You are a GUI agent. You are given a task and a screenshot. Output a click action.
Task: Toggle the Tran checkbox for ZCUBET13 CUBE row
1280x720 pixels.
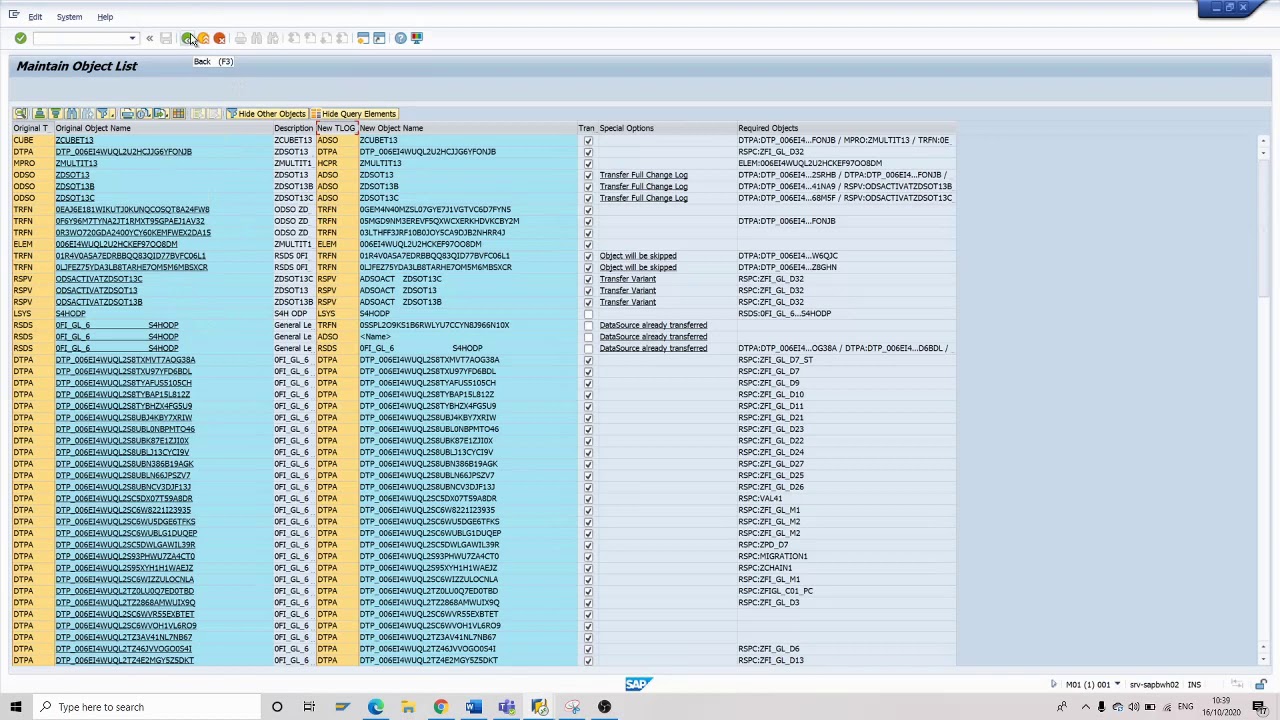pos(588,140)
